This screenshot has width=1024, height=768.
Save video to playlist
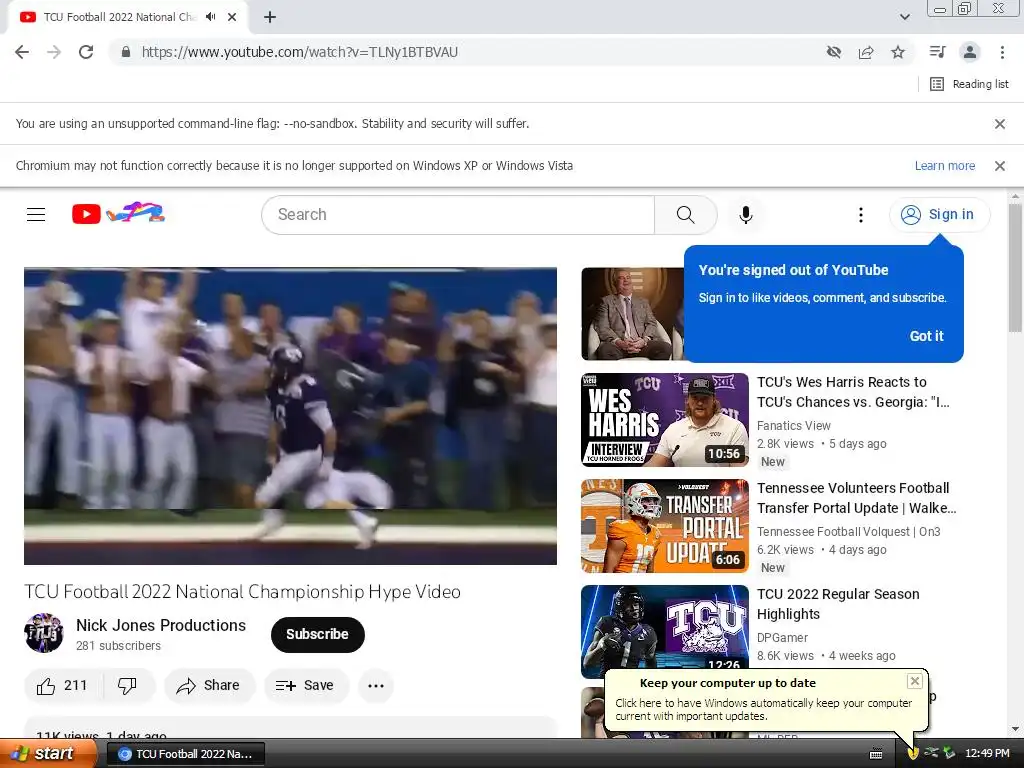305,686
